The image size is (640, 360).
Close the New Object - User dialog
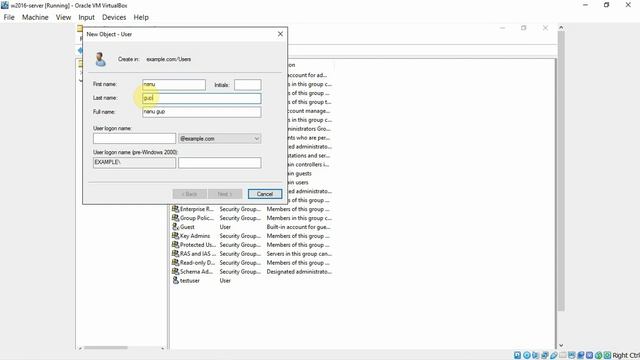[x=280, y=34]
